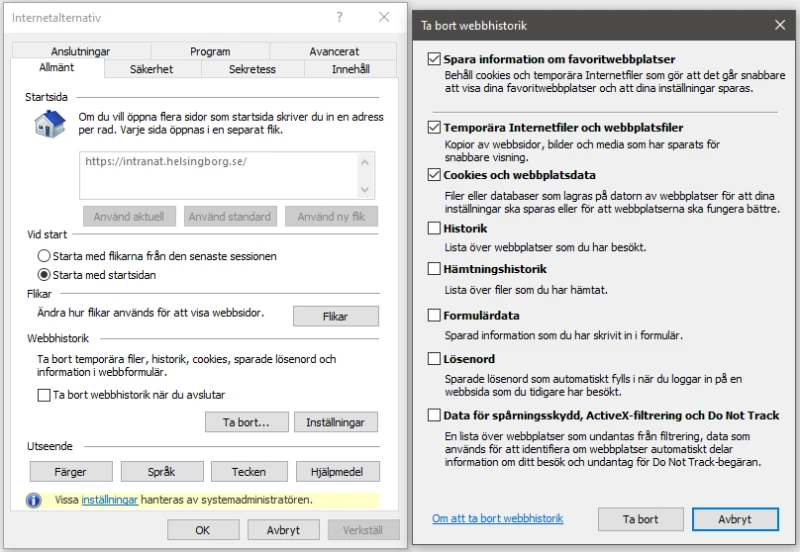Open the Innehåll tab

click(x=351, y=69)
